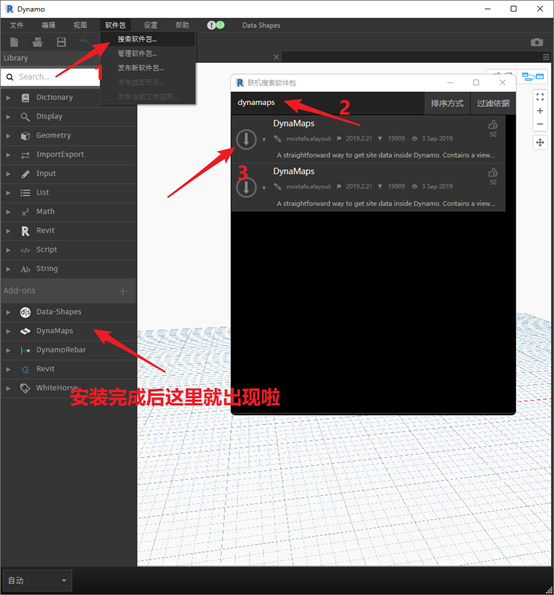Open version dropdown beside first DynaMaps download
The image size is (554, 595).
point(264,139)
